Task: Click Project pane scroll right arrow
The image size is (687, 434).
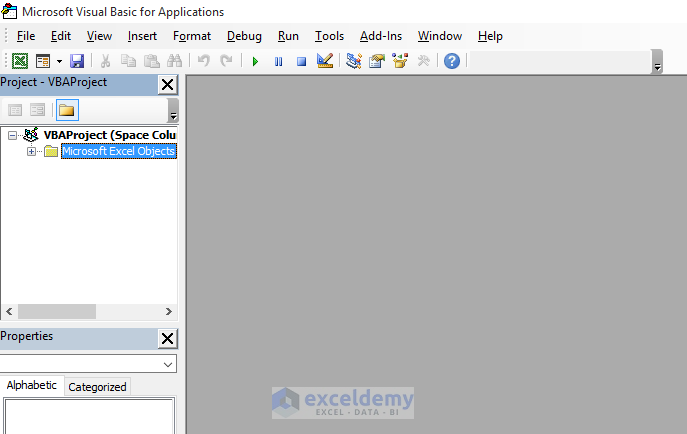Action: [169, 311]
